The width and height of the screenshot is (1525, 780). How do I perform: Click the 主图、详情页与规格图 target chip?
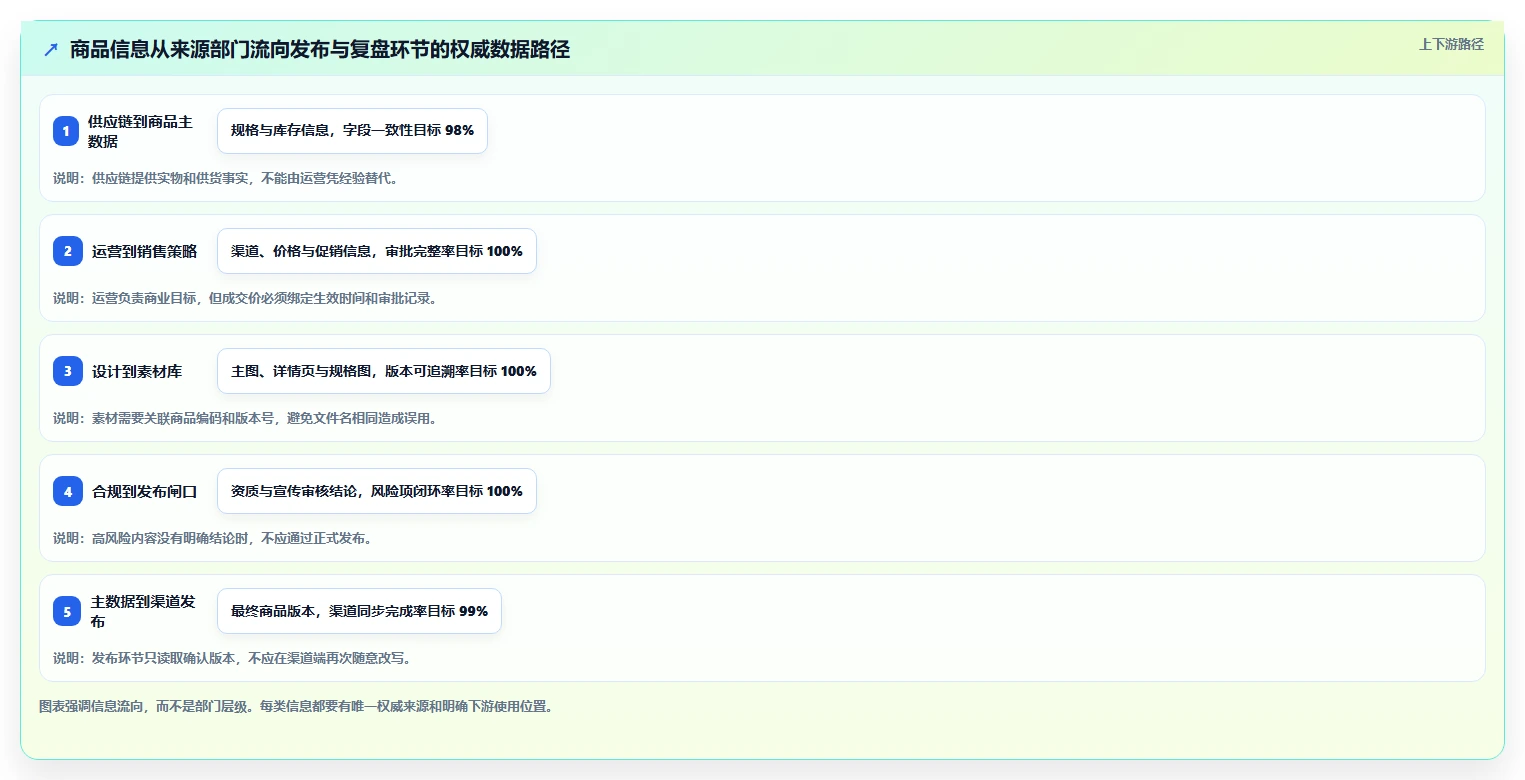pos(384,371)
